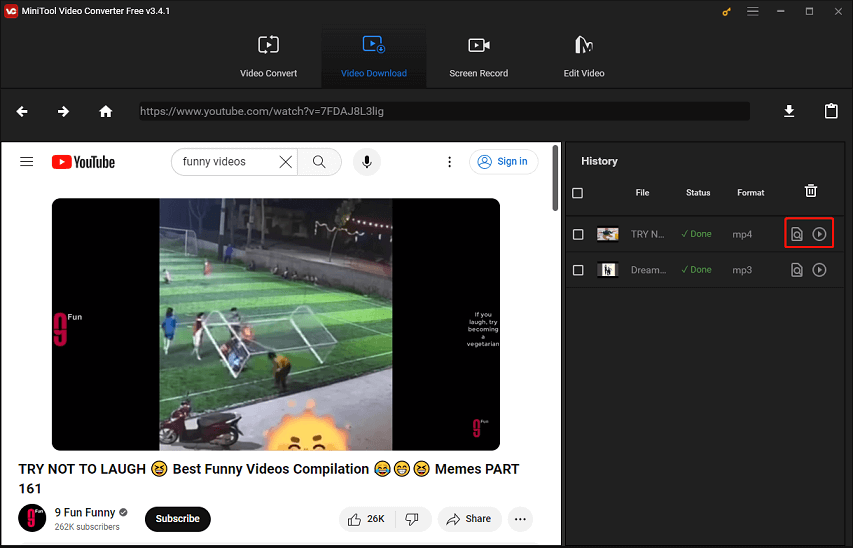Image resolution: width=853 pixels, height=548 pixels.
Task: Click the History panel title
Action: [x=599, y=161]
